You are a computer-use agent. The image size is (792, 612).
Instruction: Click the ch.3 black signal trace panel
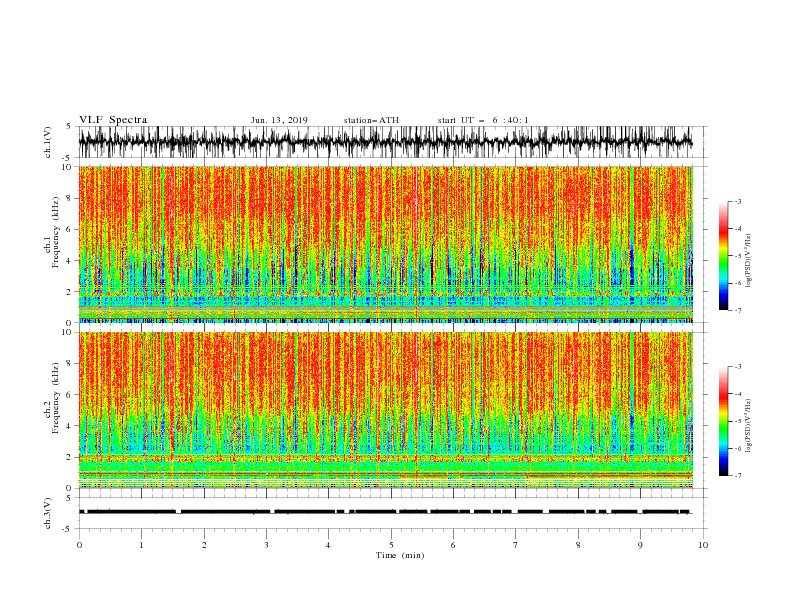point(393,513)
